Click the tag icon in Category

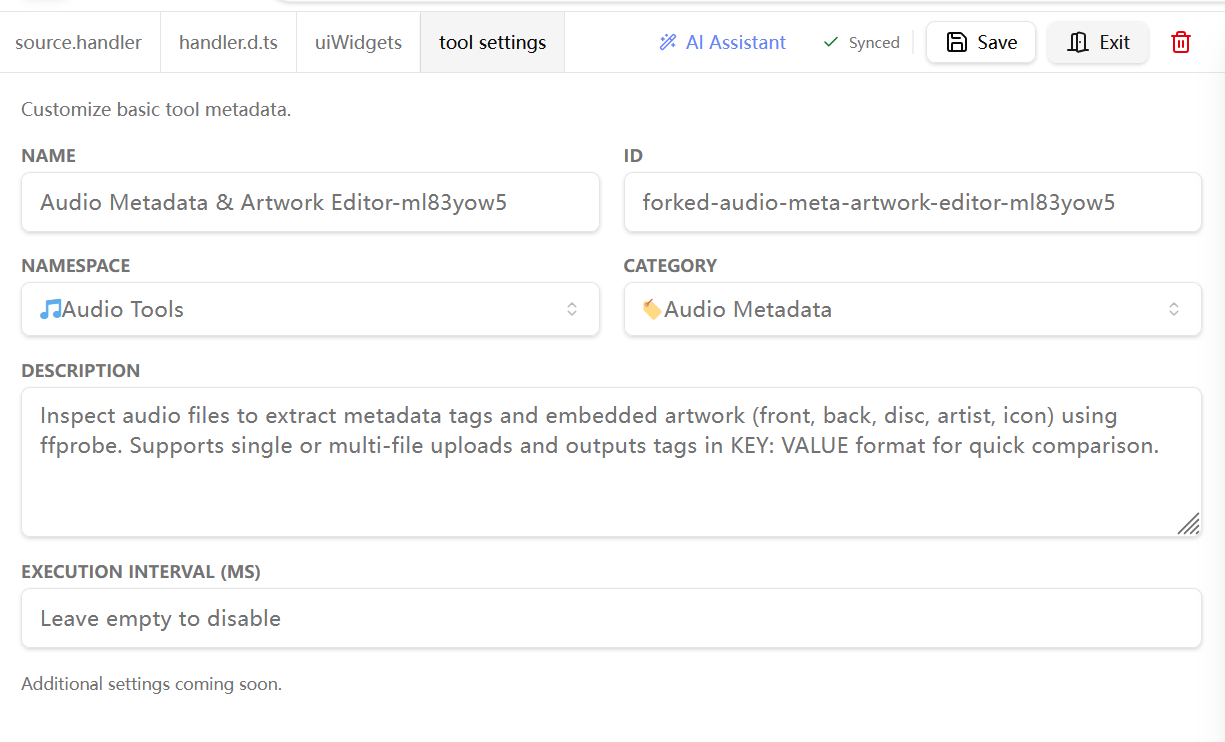[651, 309]
